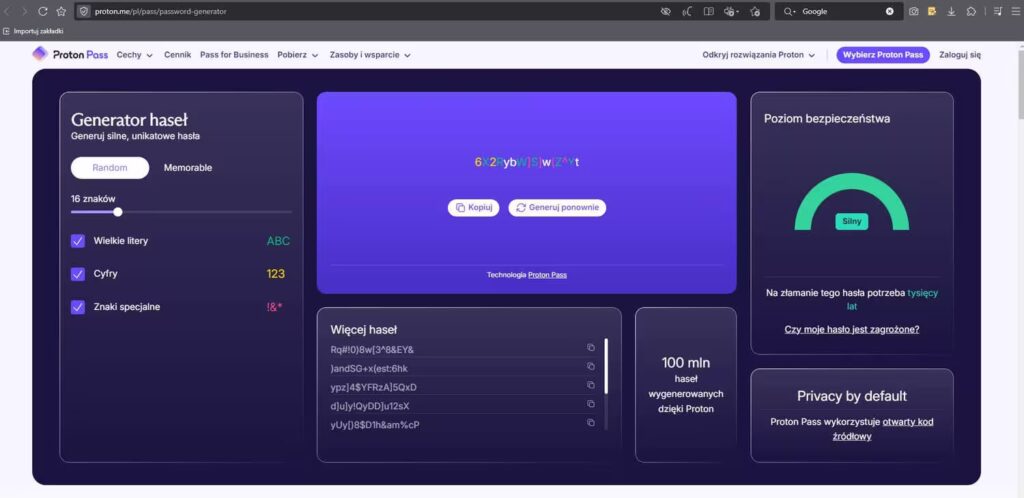Open the tracker-blocker dropdown in address bar

[x=731, y=11]
